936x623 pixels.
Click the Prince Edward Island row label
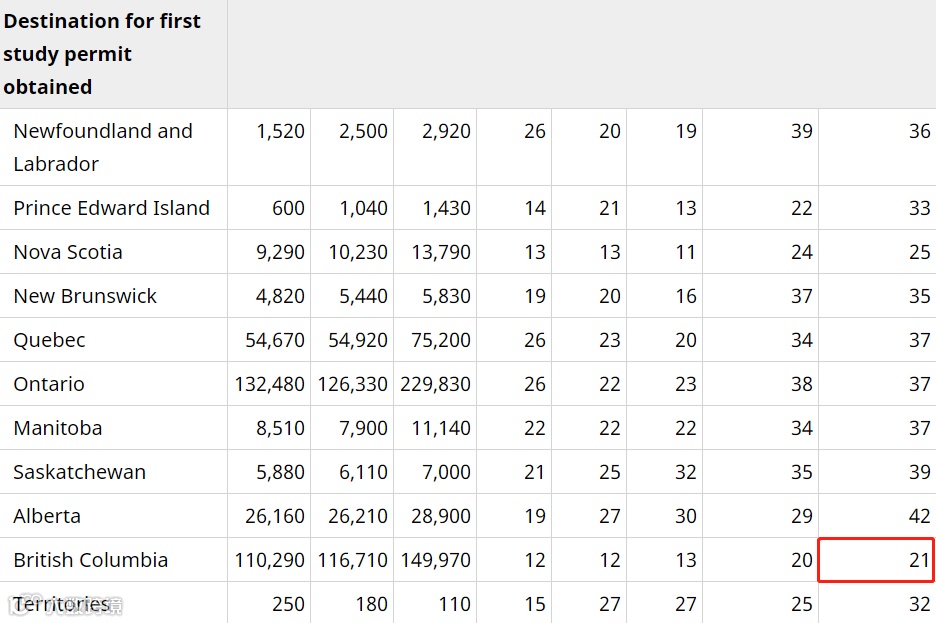(x=111, y=208)
